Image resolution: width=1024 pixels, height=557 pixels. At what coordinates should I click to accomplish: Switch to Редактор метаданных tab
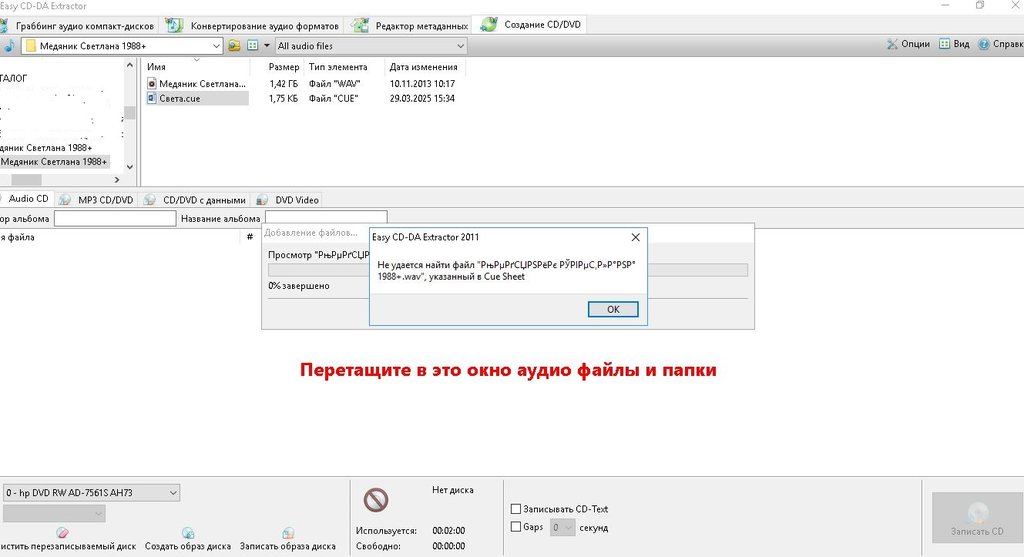coord(422,26)
